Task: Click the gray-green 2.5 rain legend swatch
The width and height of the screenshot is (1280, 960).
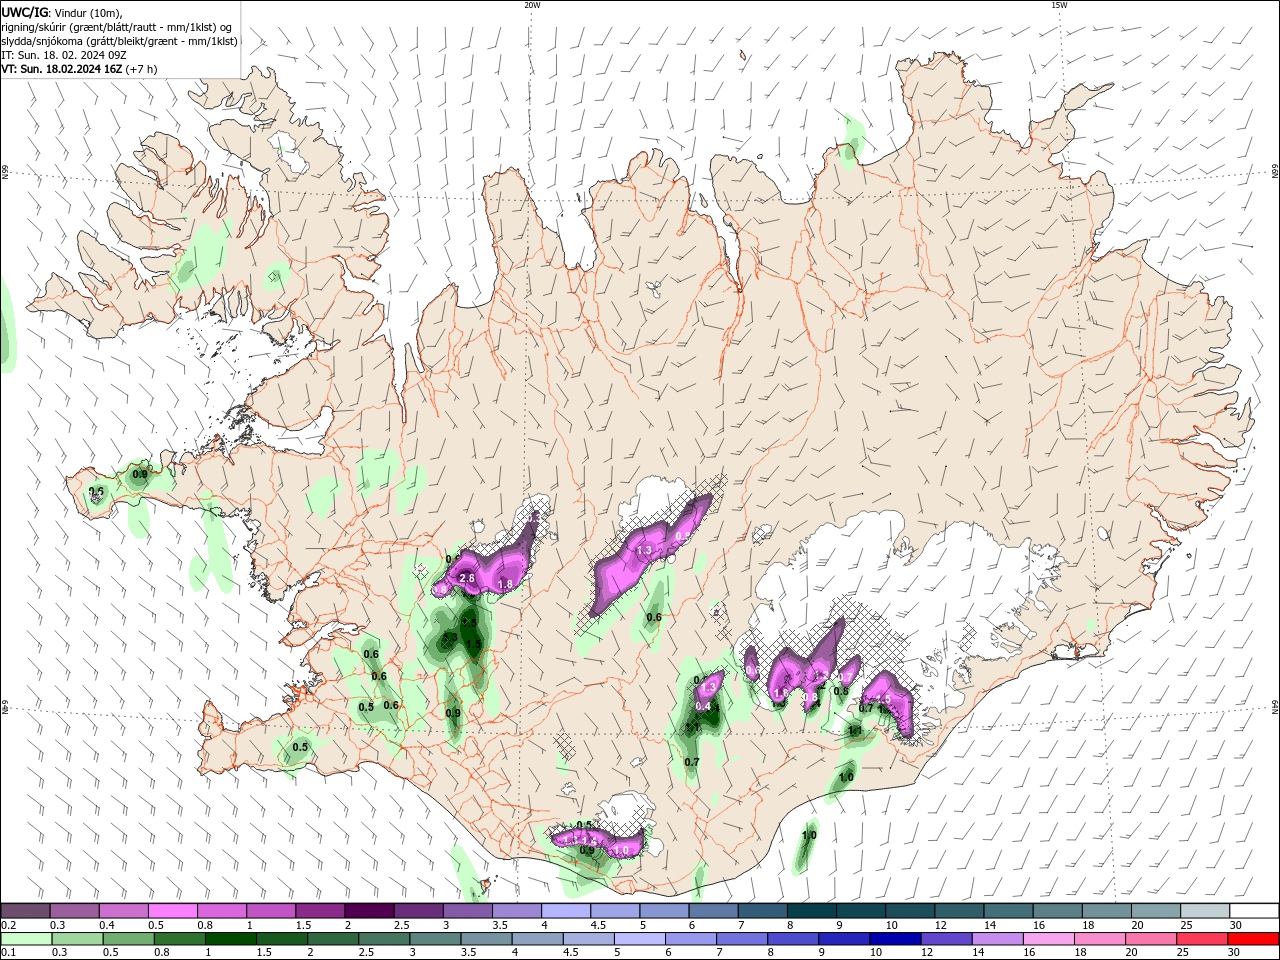Action: coord(383,939)
